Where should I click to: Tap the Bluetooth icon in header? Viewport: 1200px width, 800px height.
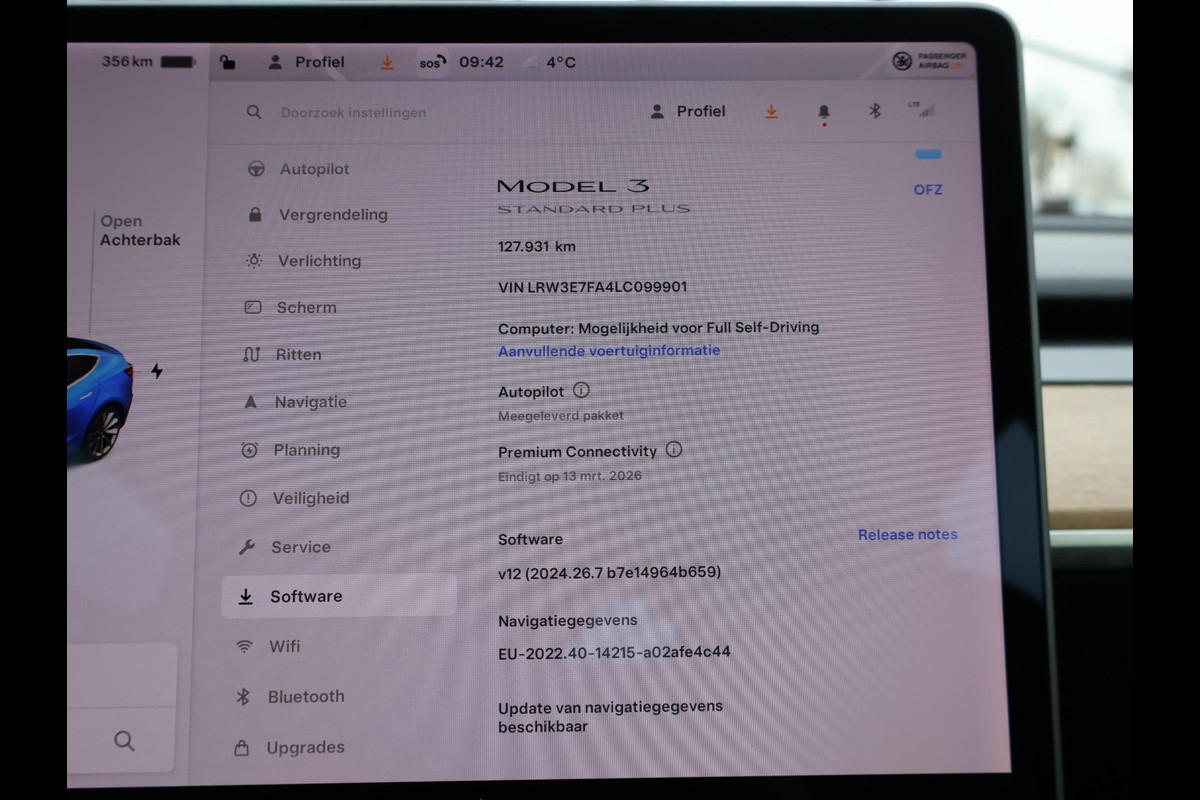pos(874,111)
